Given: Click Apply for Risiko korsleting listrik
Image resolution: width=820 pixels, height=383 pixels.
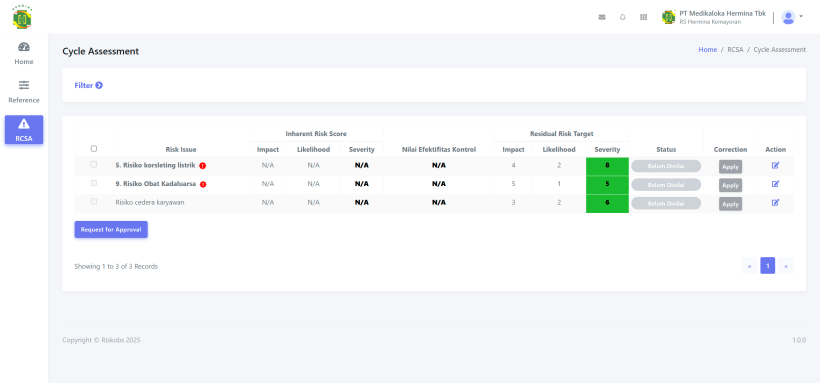Looking at the screenshot, I should (x=730, y=167).
